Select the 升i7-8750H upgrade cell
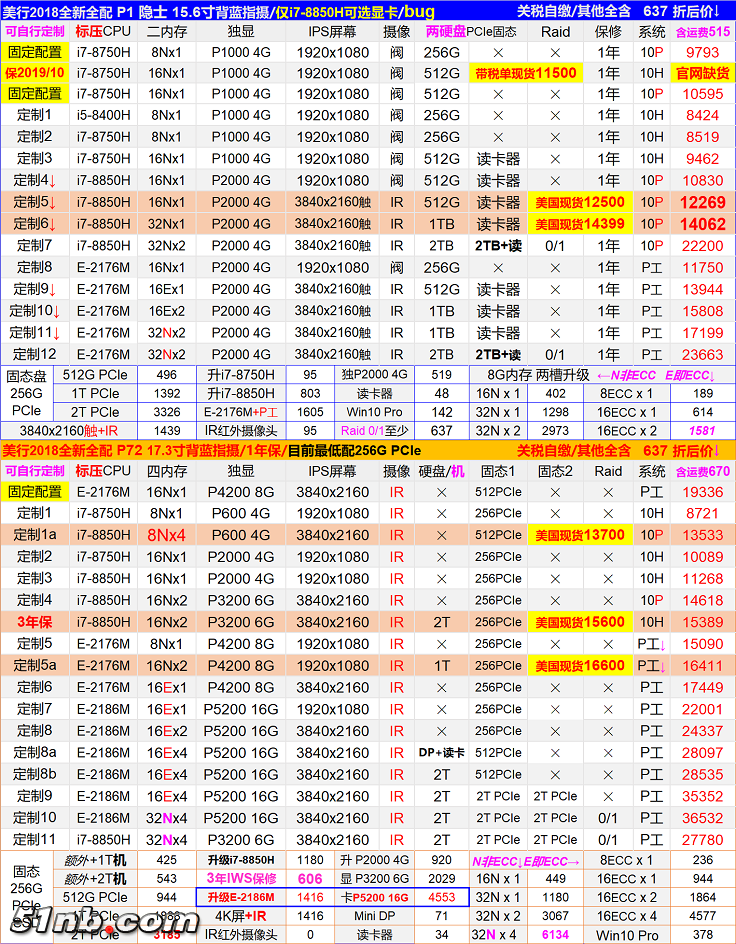 click(241, 374)
